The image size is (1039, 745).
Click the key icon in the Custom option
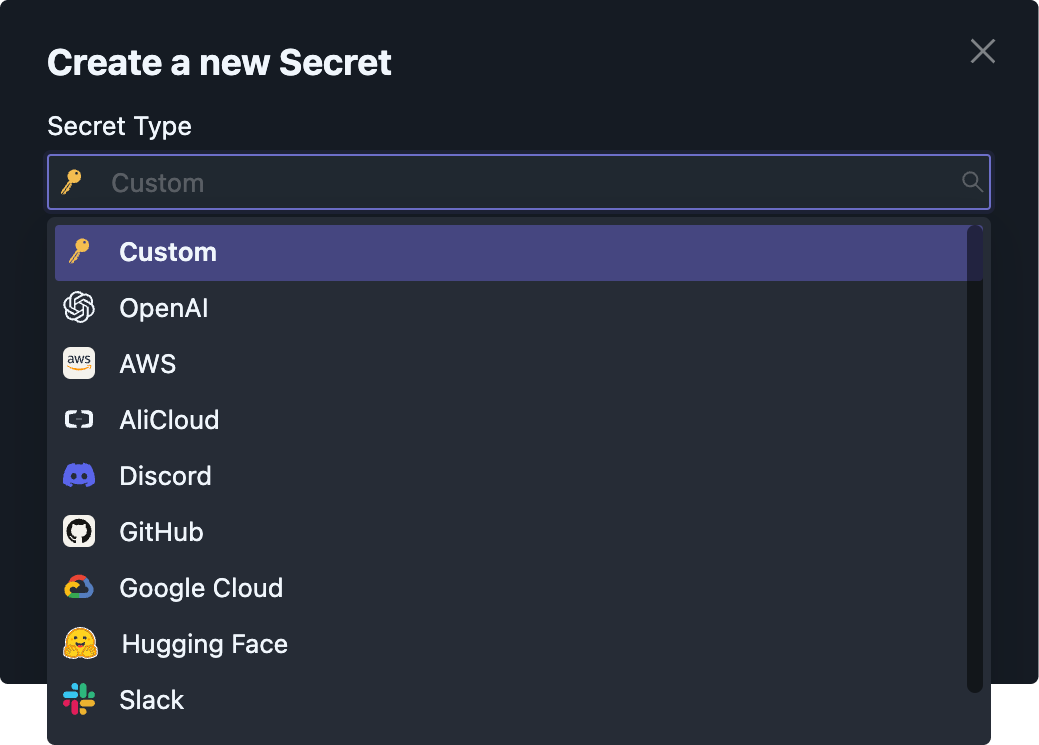(x=79, y=252)
